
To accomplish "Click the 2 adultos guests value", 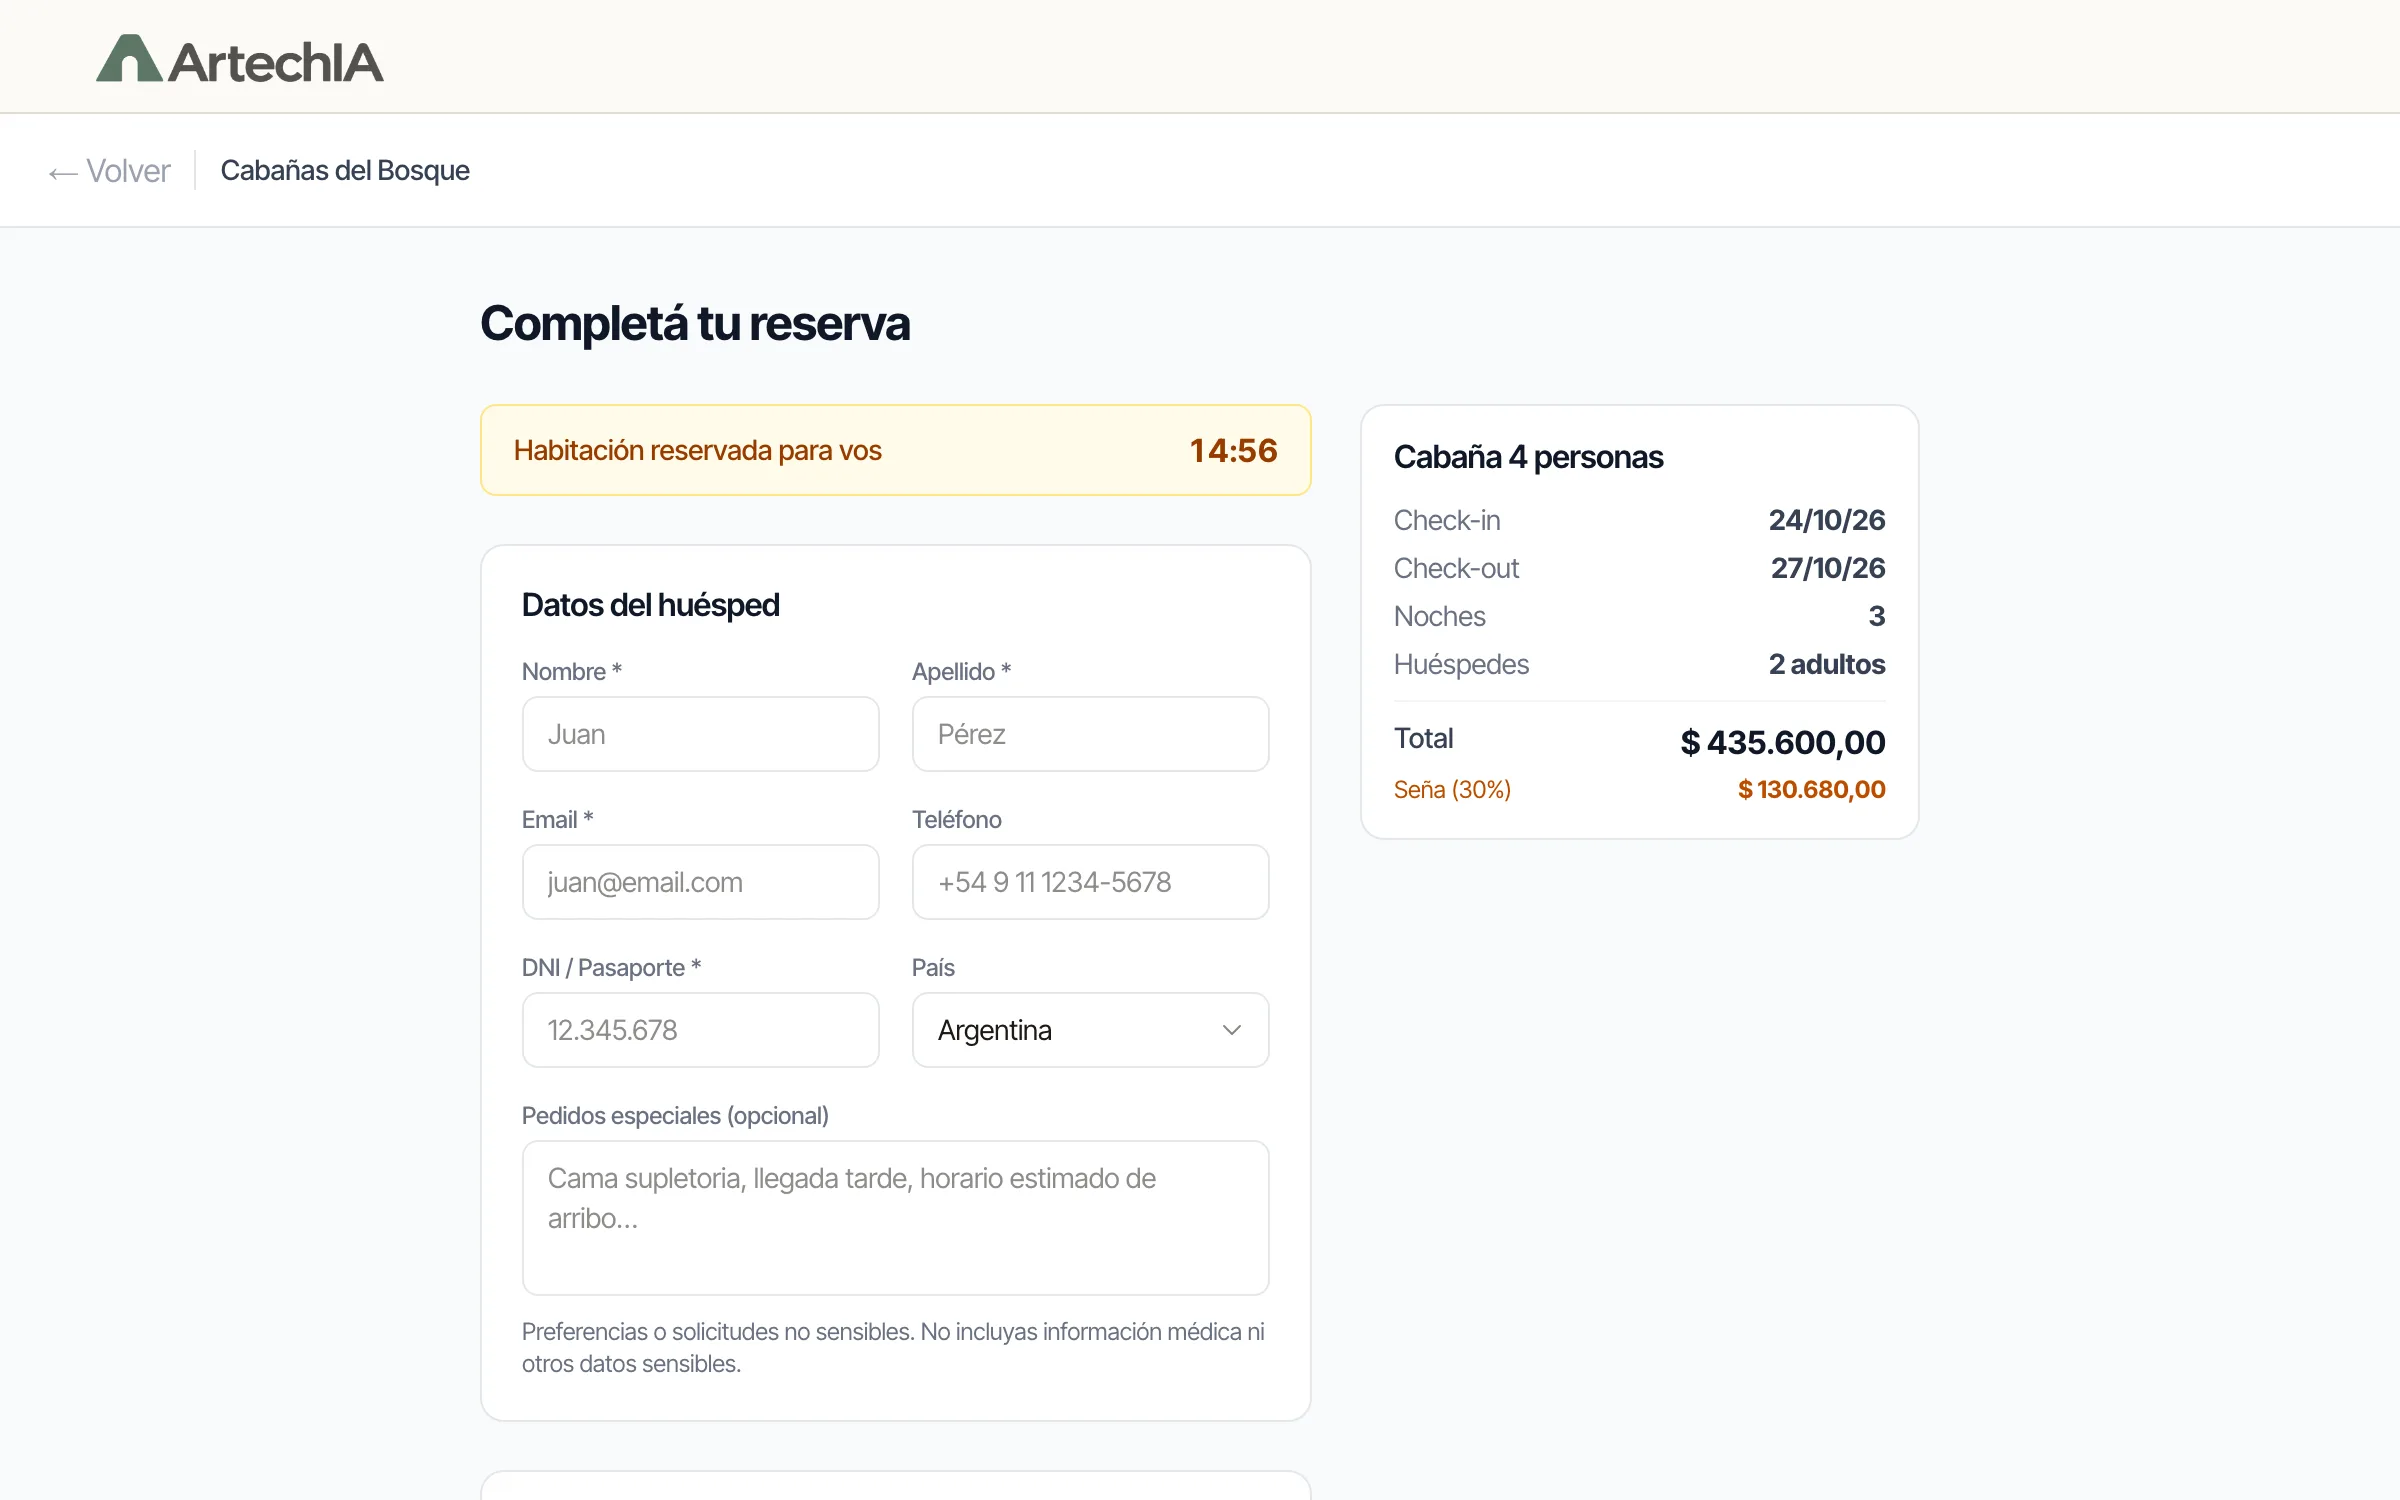I will click(1826, 664).
